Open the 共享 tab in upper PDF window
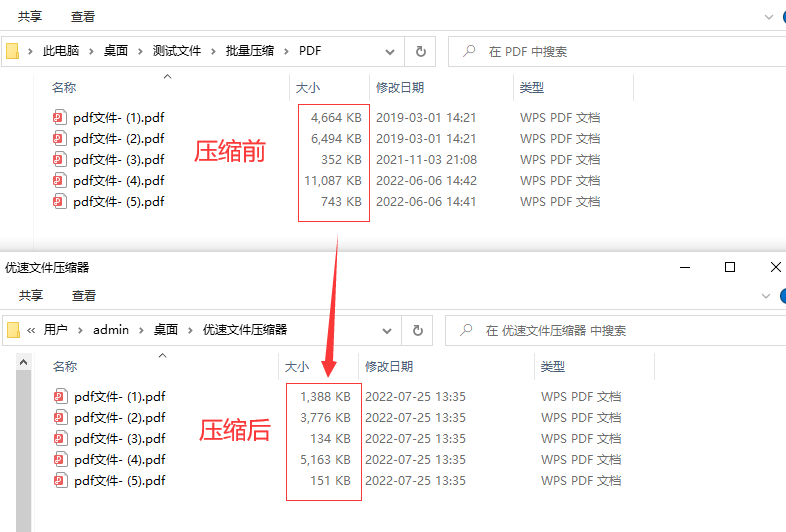This screenshot has height=532, width=786. pos(30,17)
